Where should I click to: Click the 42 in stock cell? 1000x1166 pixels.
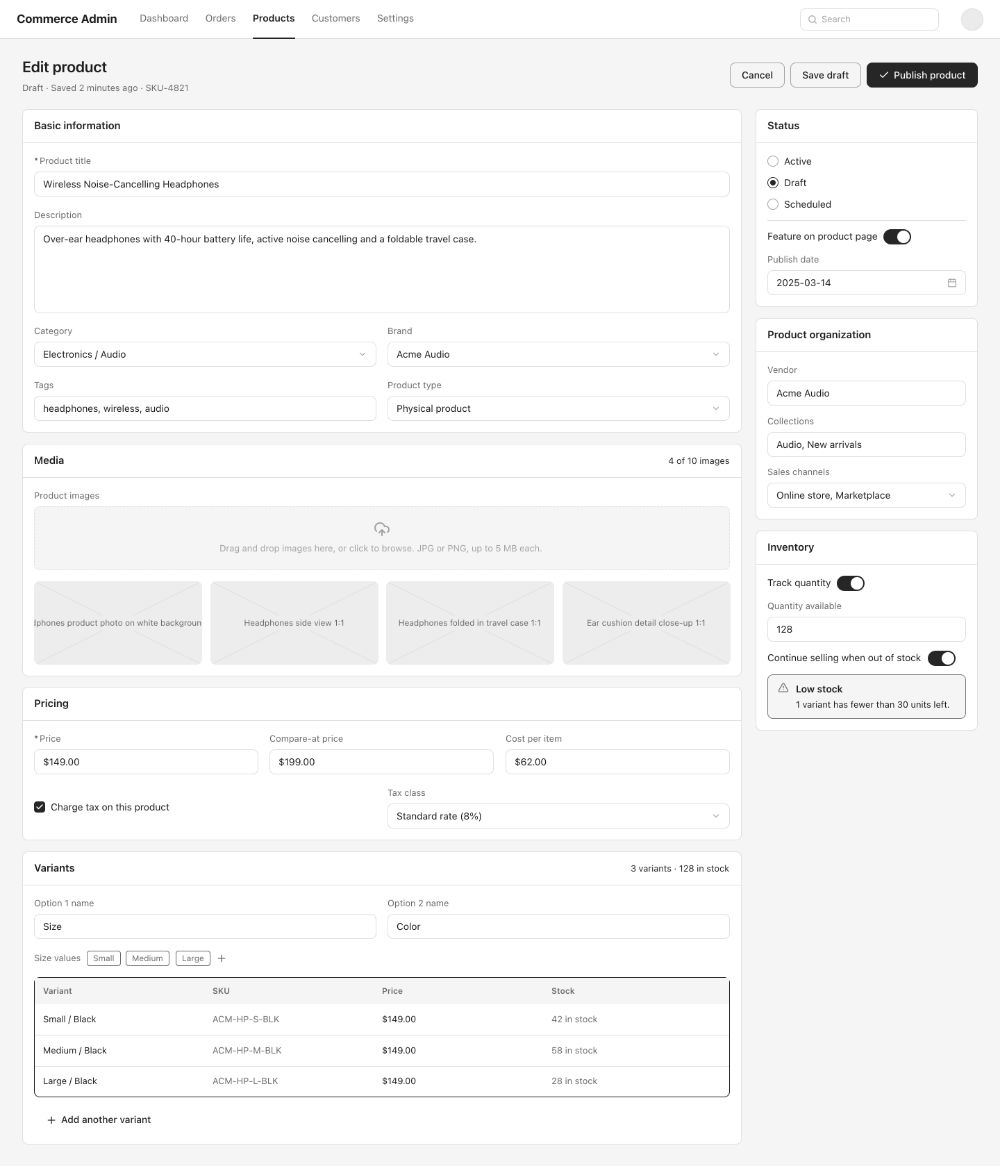coord(574,1020)
